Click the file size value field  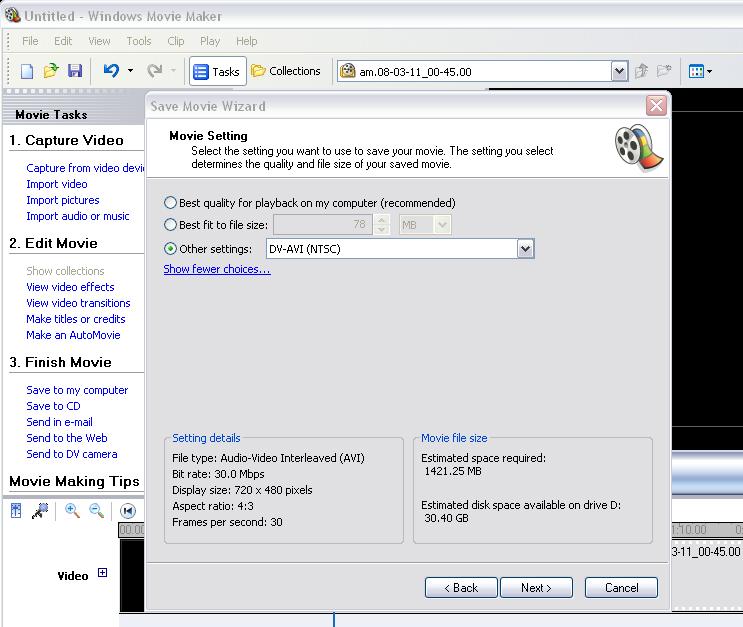323,224
